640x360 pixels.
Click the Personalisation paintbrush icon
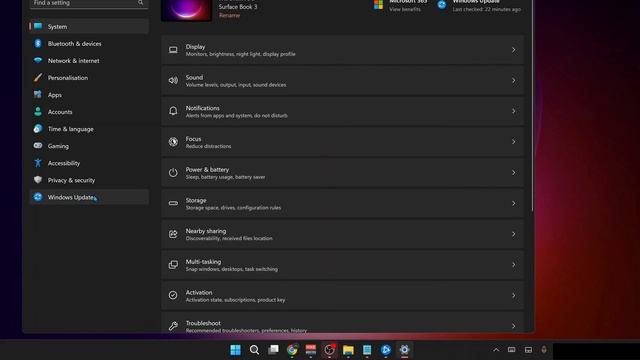point(38,78)
